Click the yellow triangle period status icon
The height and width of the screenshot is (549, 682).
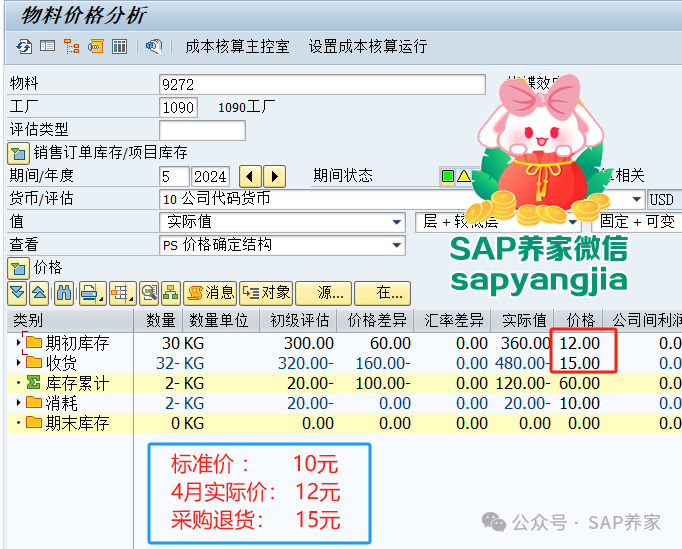[x=464, y=176]
